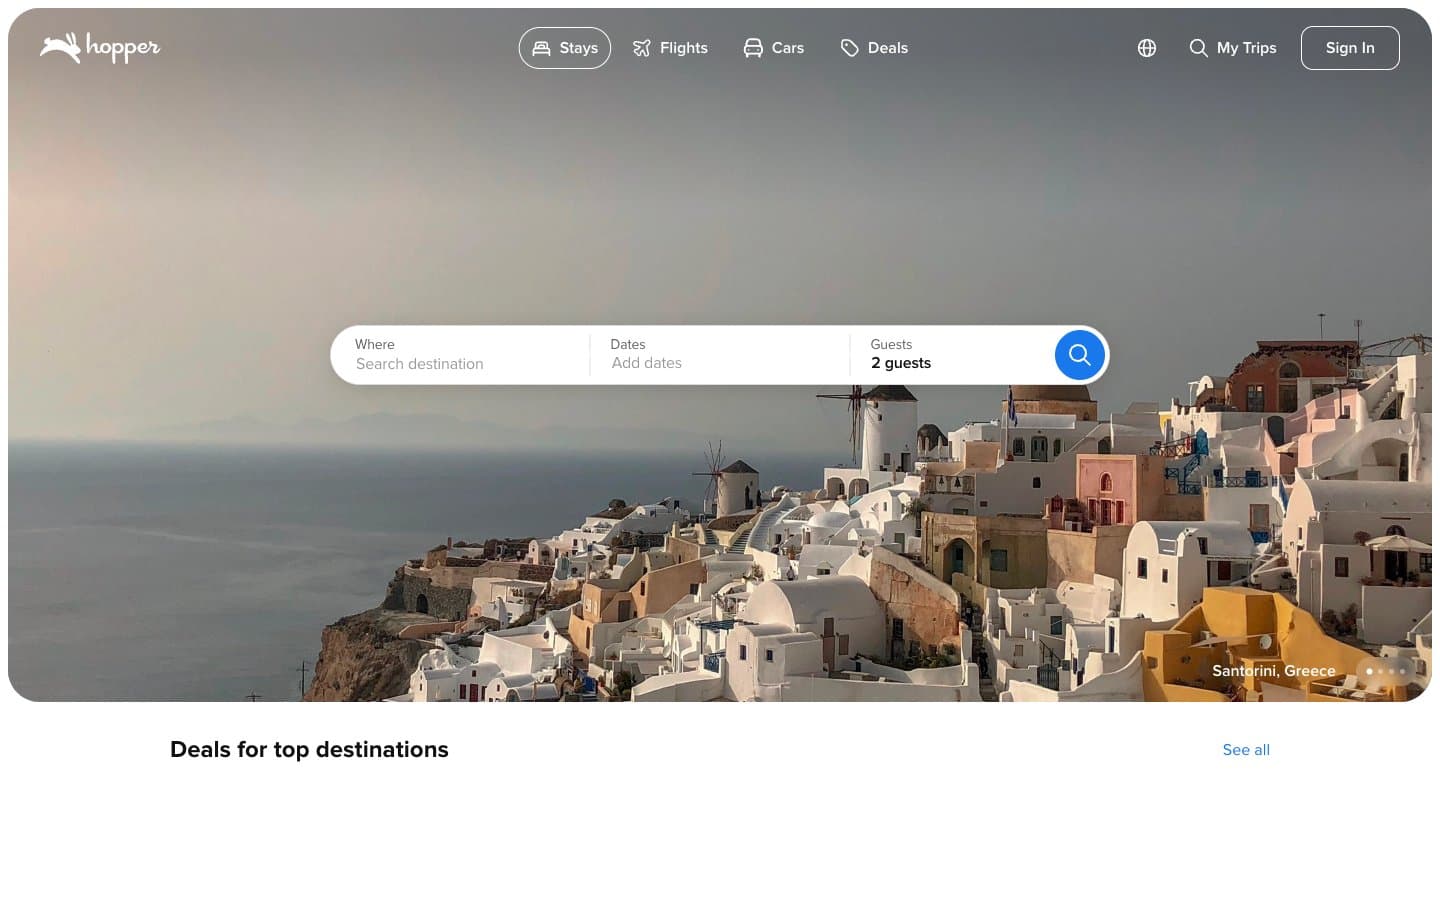Viewport: 1440px width, 900px height.
Task: Open the Cars tab
Action: 774,48
